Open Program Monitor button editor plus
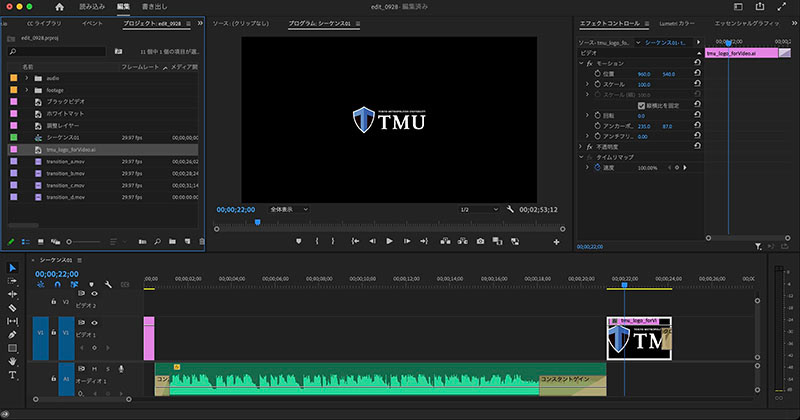 556,242
